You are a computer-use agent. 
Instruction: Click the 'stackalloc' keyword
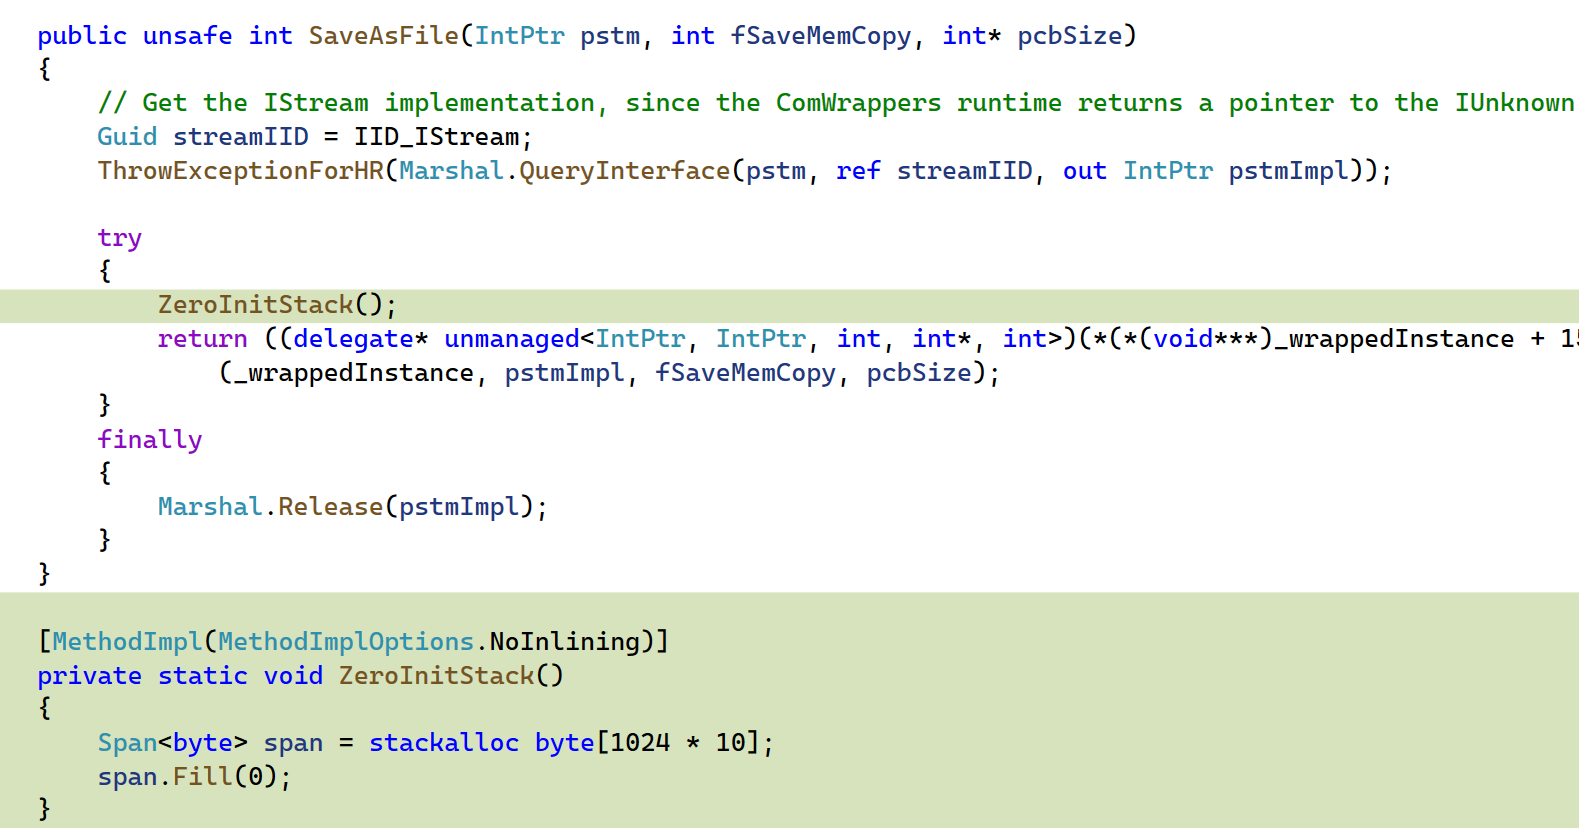pyautogui.click(x=444, y=743)
